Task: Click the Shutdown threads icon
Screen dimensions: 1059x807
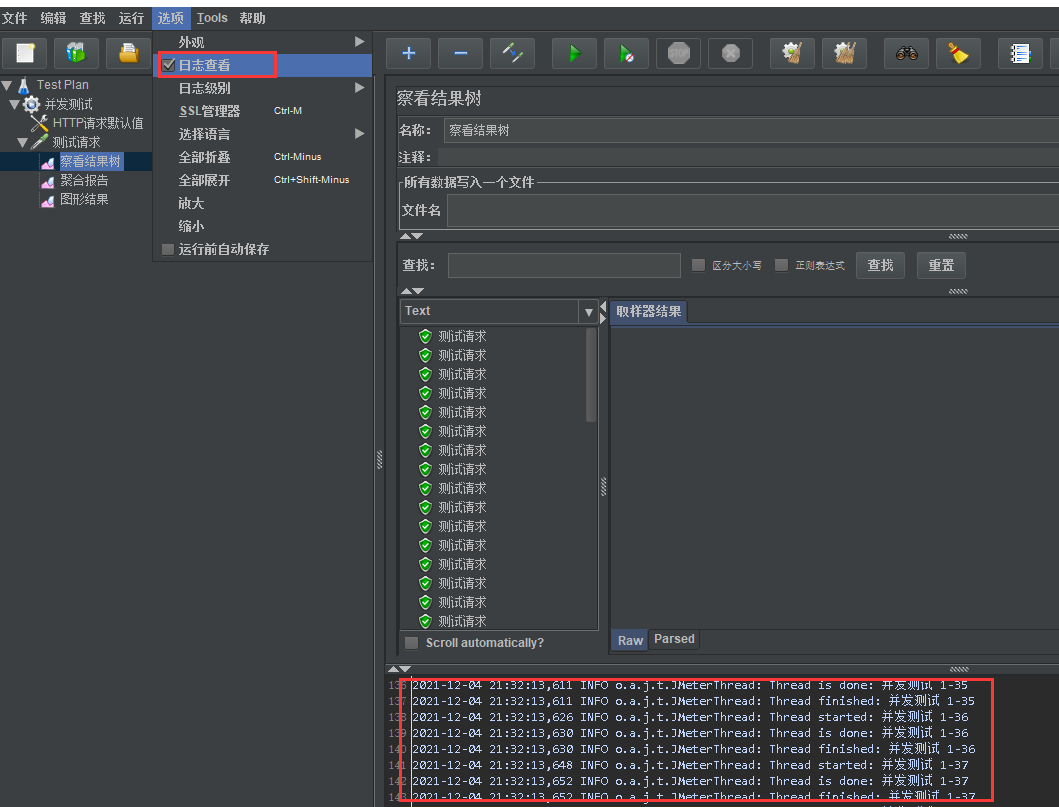Action: coord(731,53)
